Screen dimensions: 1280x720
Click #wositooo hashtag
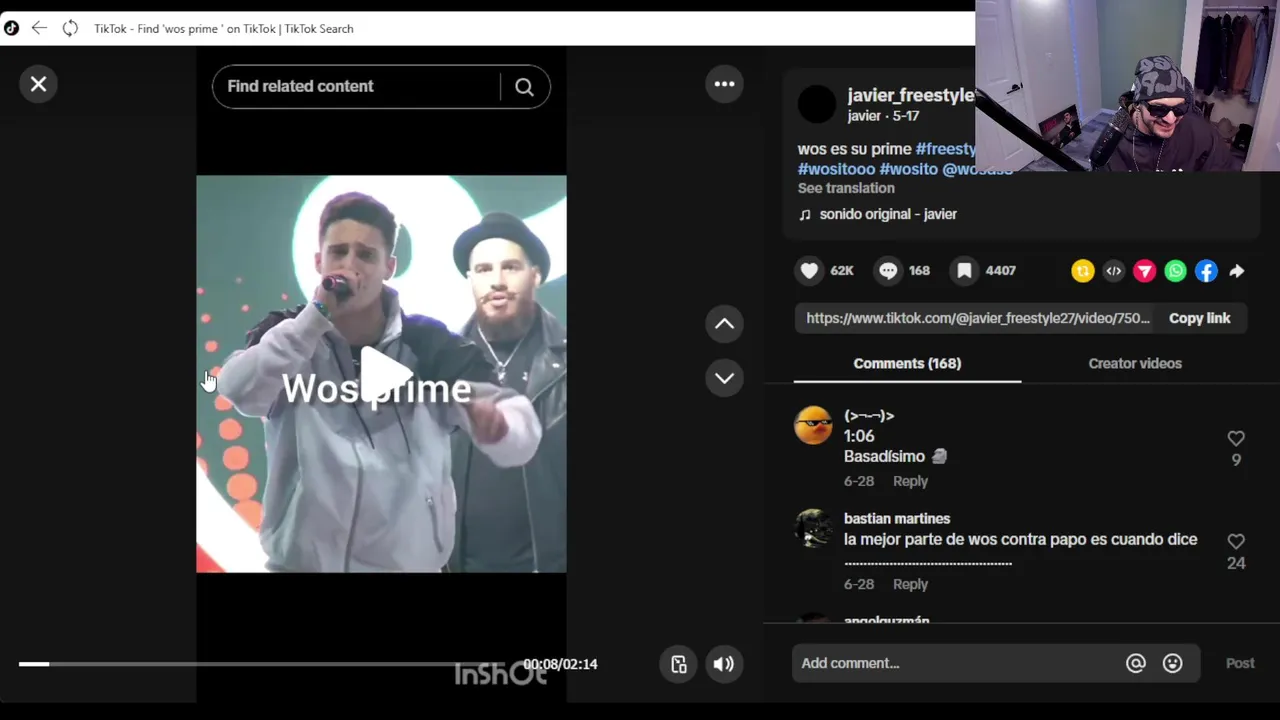pyautogui.click(x=836, y=169)
